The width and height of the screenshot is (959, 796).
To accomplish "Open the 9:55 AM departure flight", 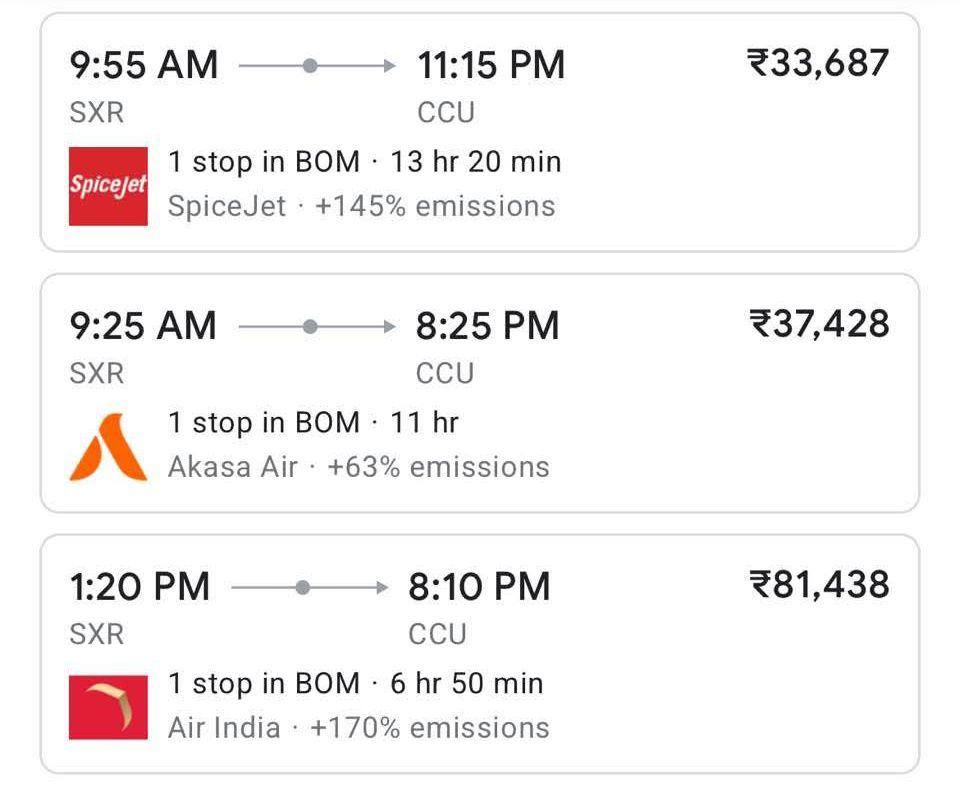I will click(x=143, y=66).
